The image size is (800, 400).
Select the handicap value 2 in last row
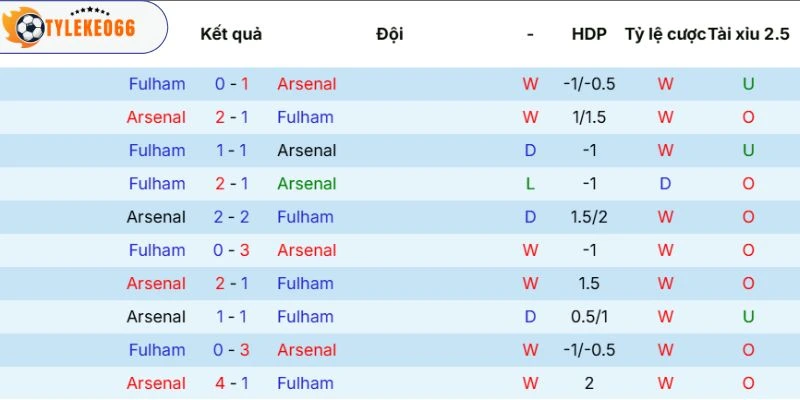pyautogui.click(x=589, y=383)
